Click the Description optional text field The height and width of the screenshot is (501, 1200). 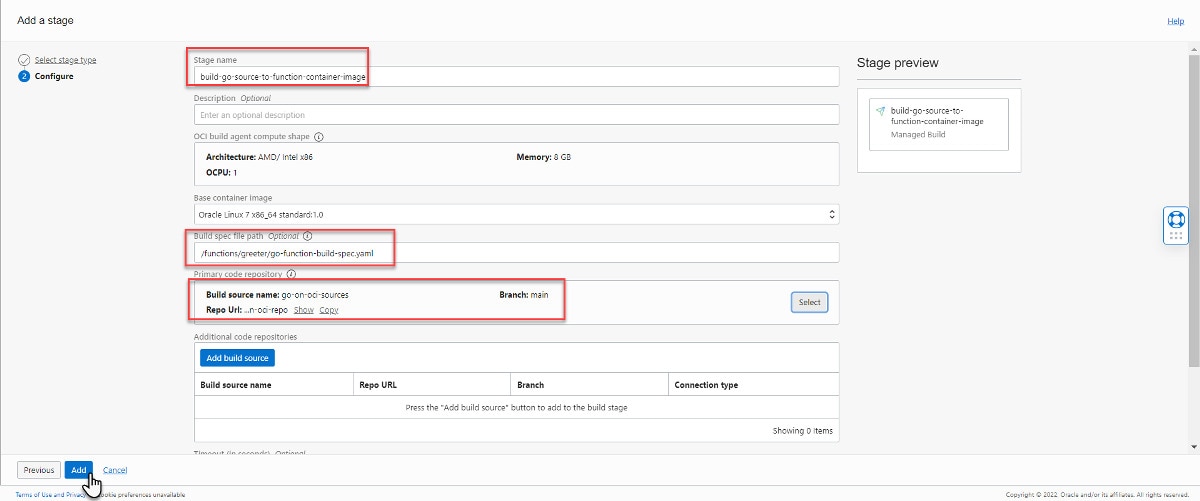point(516,115)
